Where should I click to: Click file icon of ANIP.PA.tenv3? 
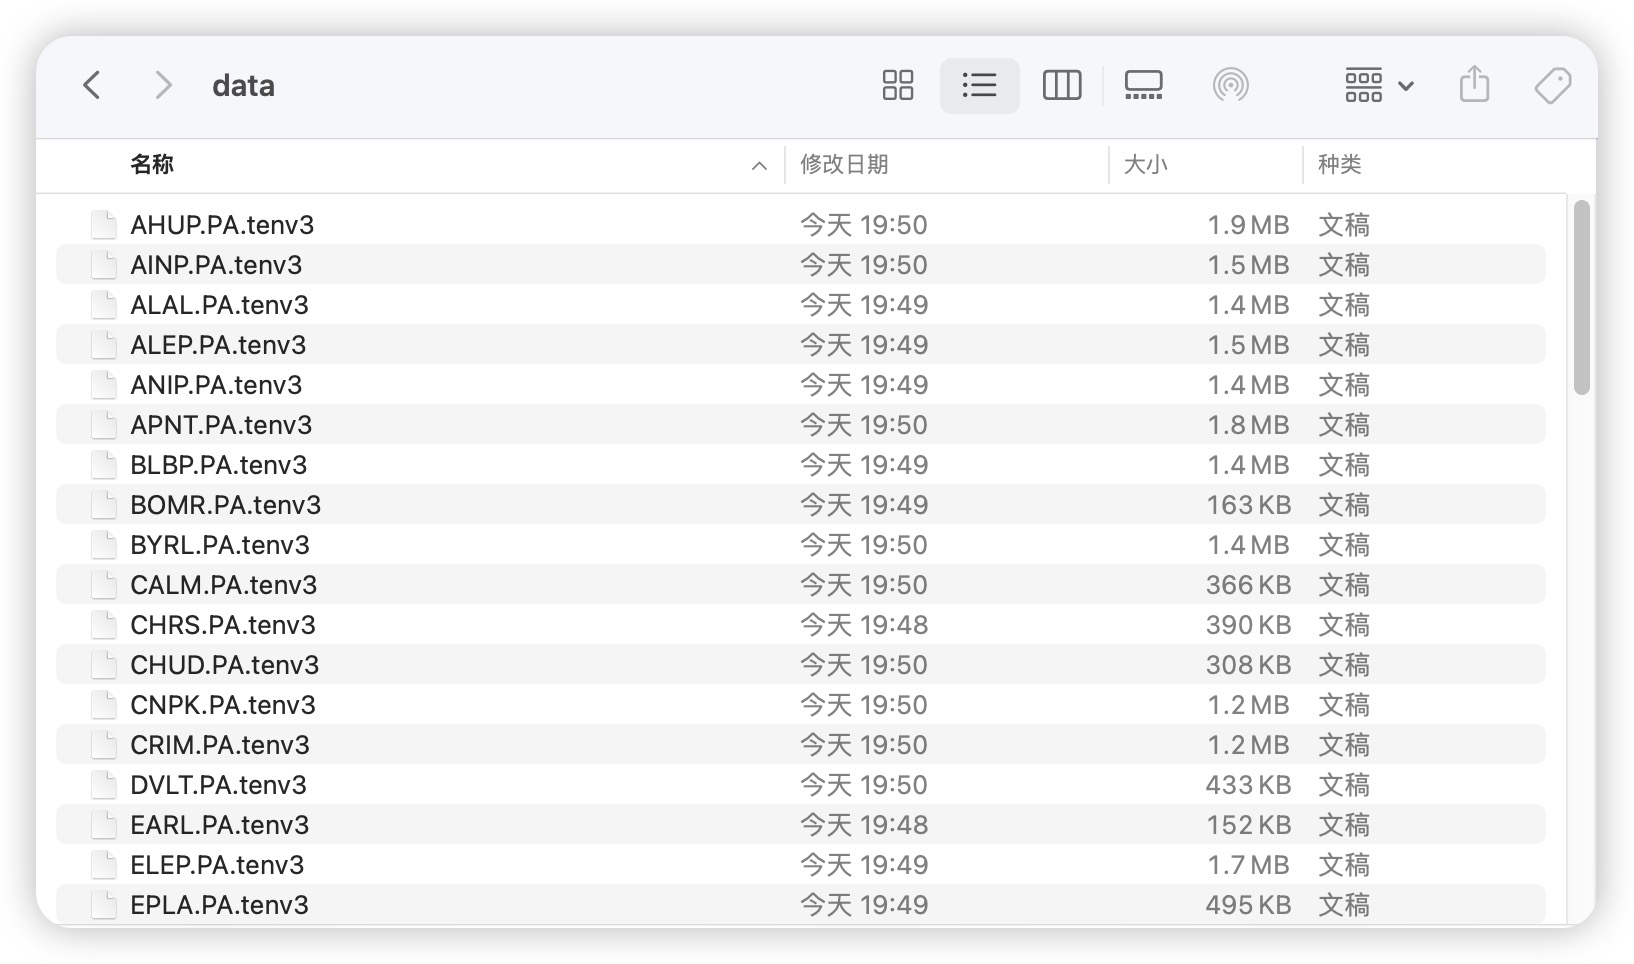click(x=104, y=385)
